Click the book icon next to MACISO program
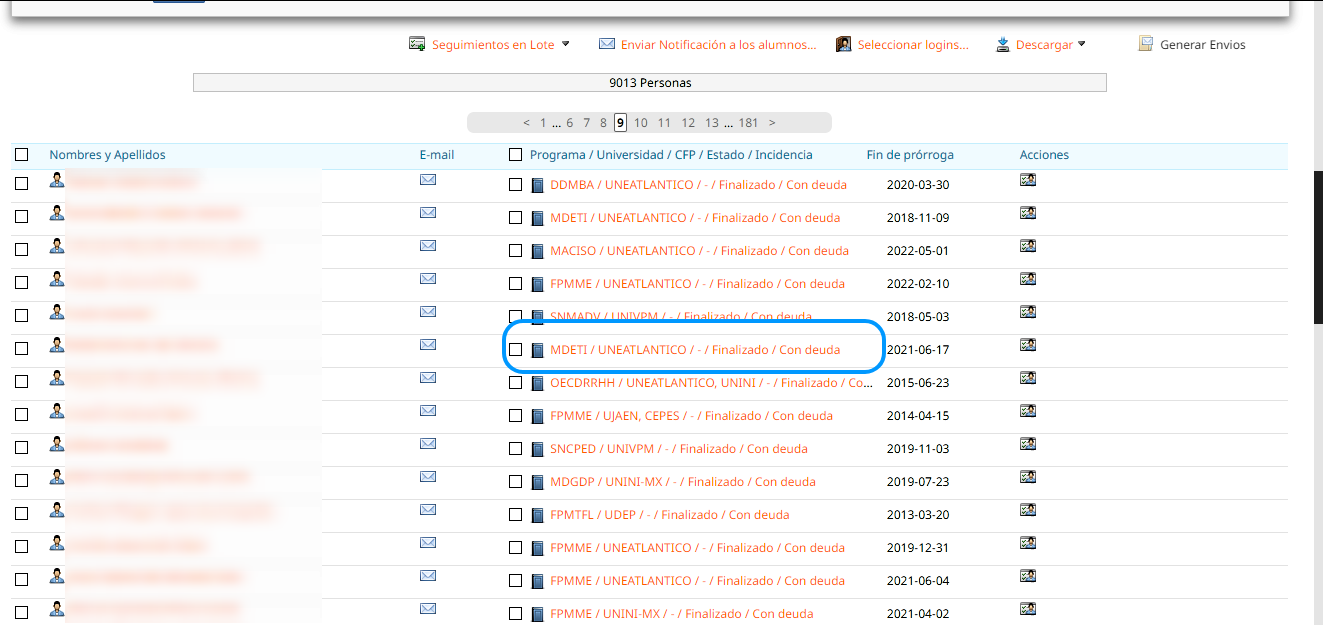1323x625 pixels. (x=538, y=251)
